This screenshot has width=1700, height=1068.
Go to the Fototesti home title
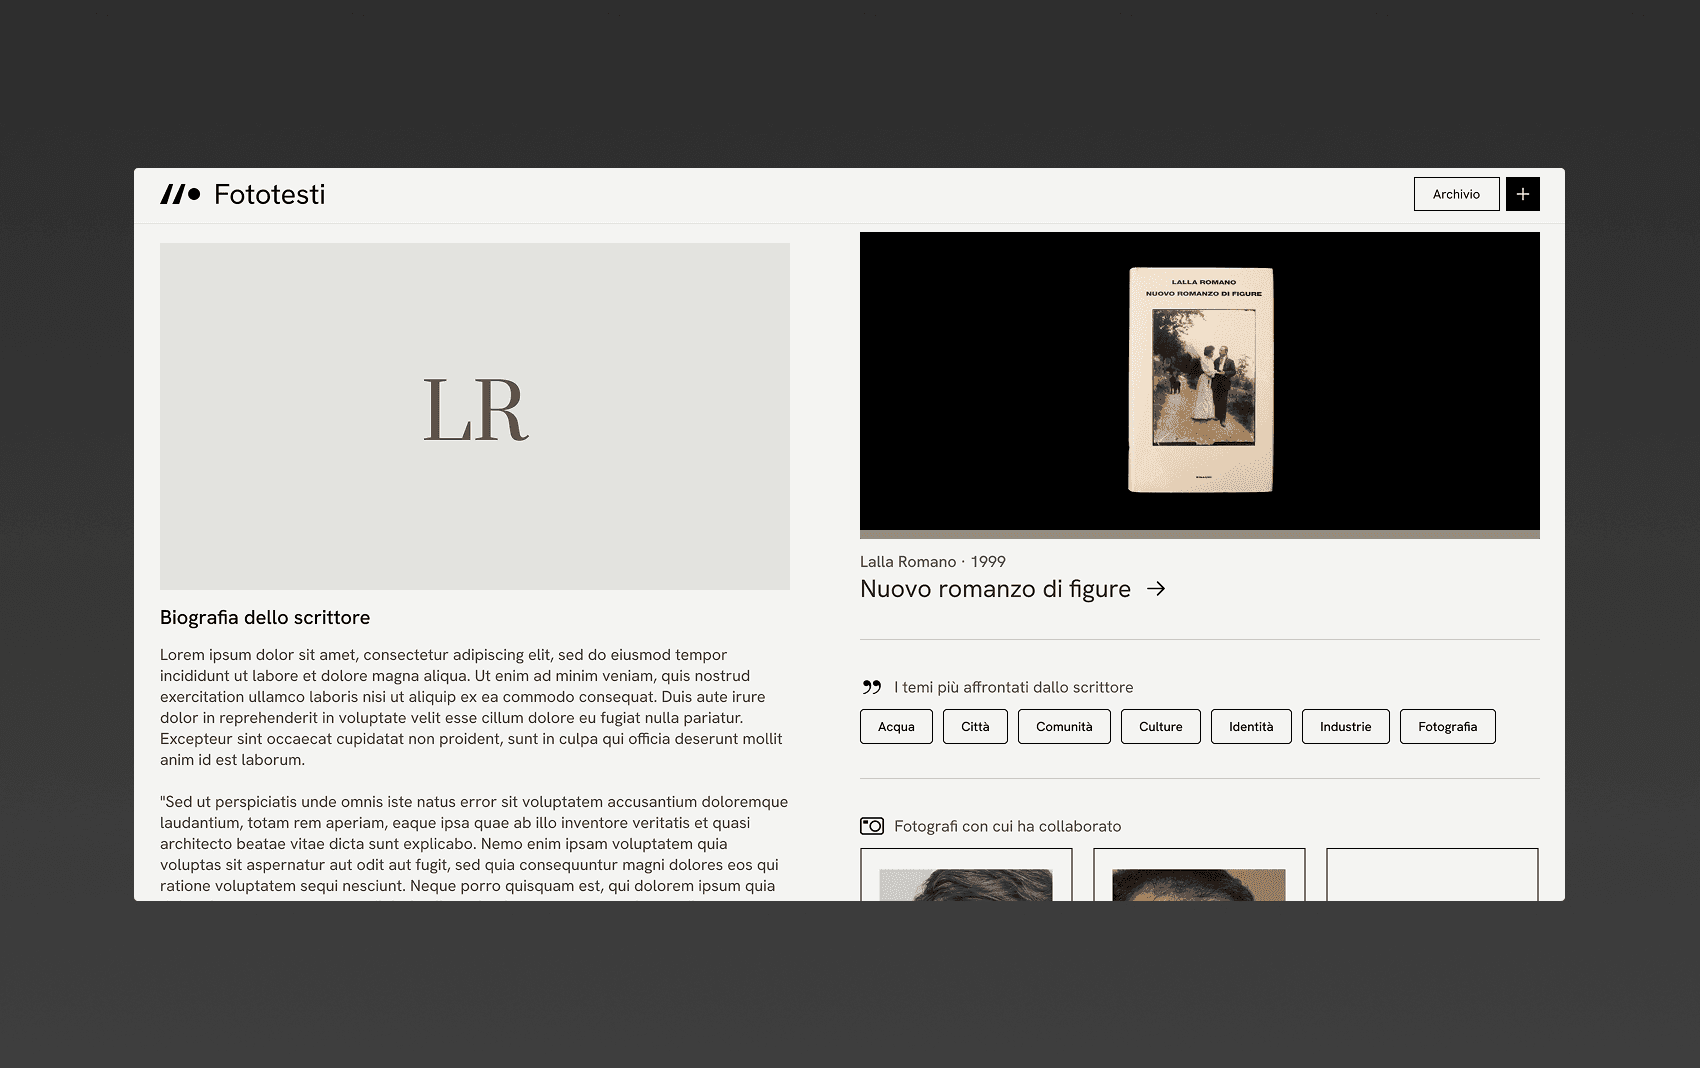coord(270,194)
